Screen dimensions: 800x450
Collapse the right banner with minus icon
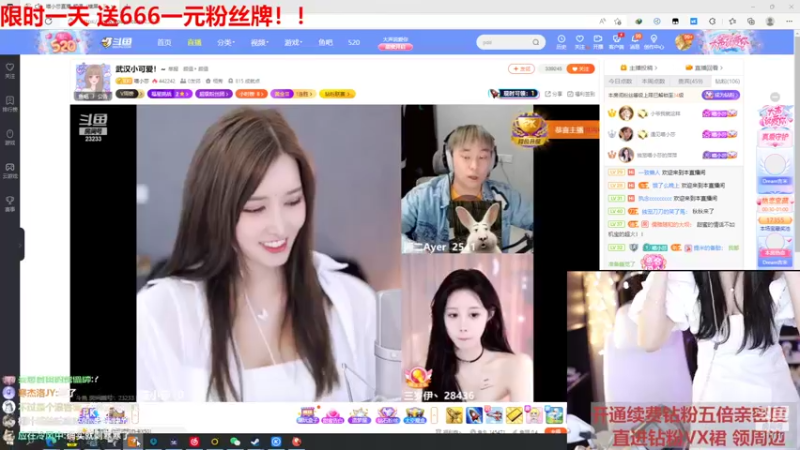click(775, 97)
